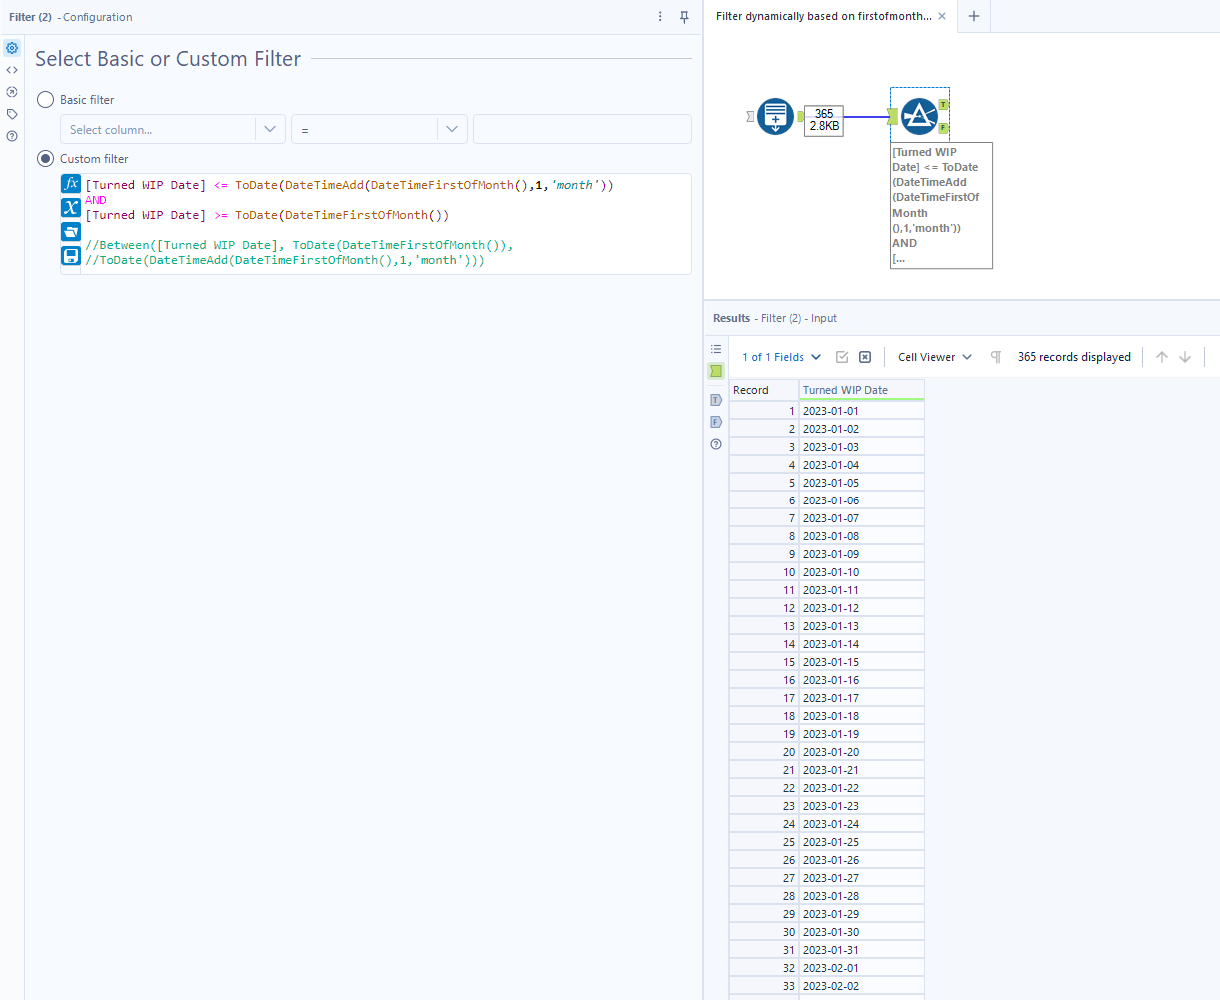View the tool's XML with the code icon
The height and width of the screenshot is (1000, 1220).
coord(12,69)
